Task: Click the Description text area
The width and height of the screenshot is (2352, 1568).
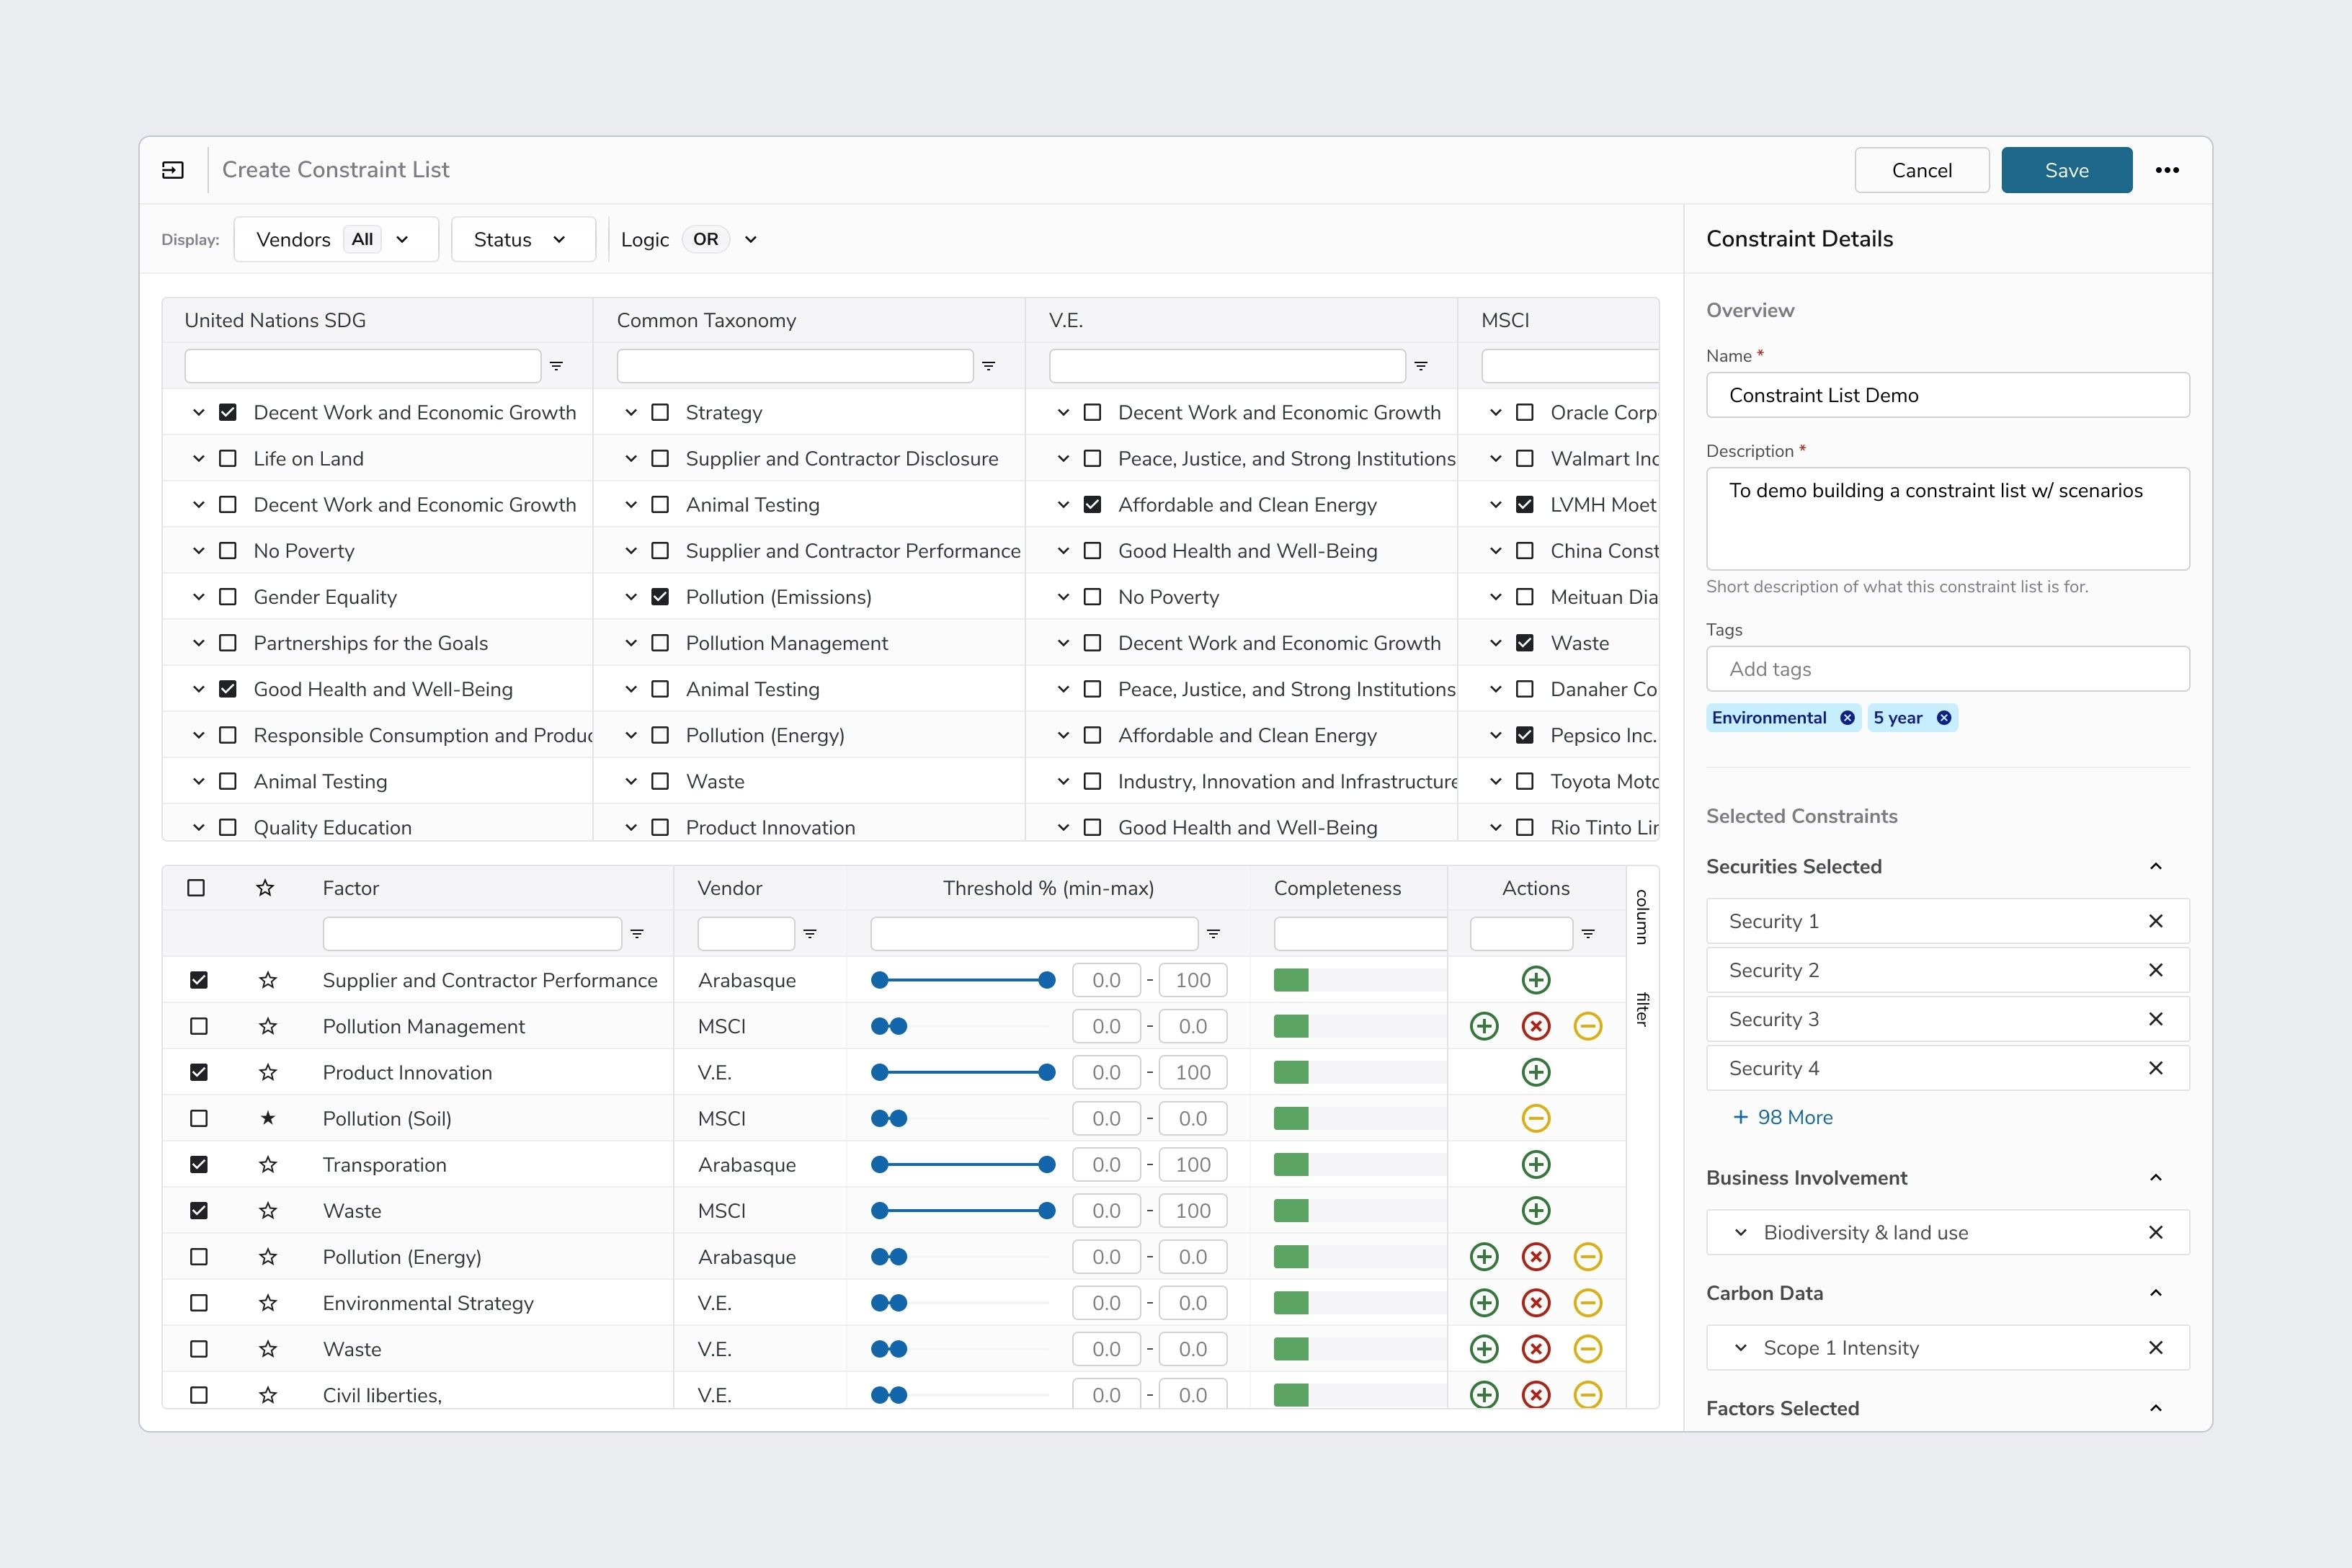Action: coord(1948,519)
